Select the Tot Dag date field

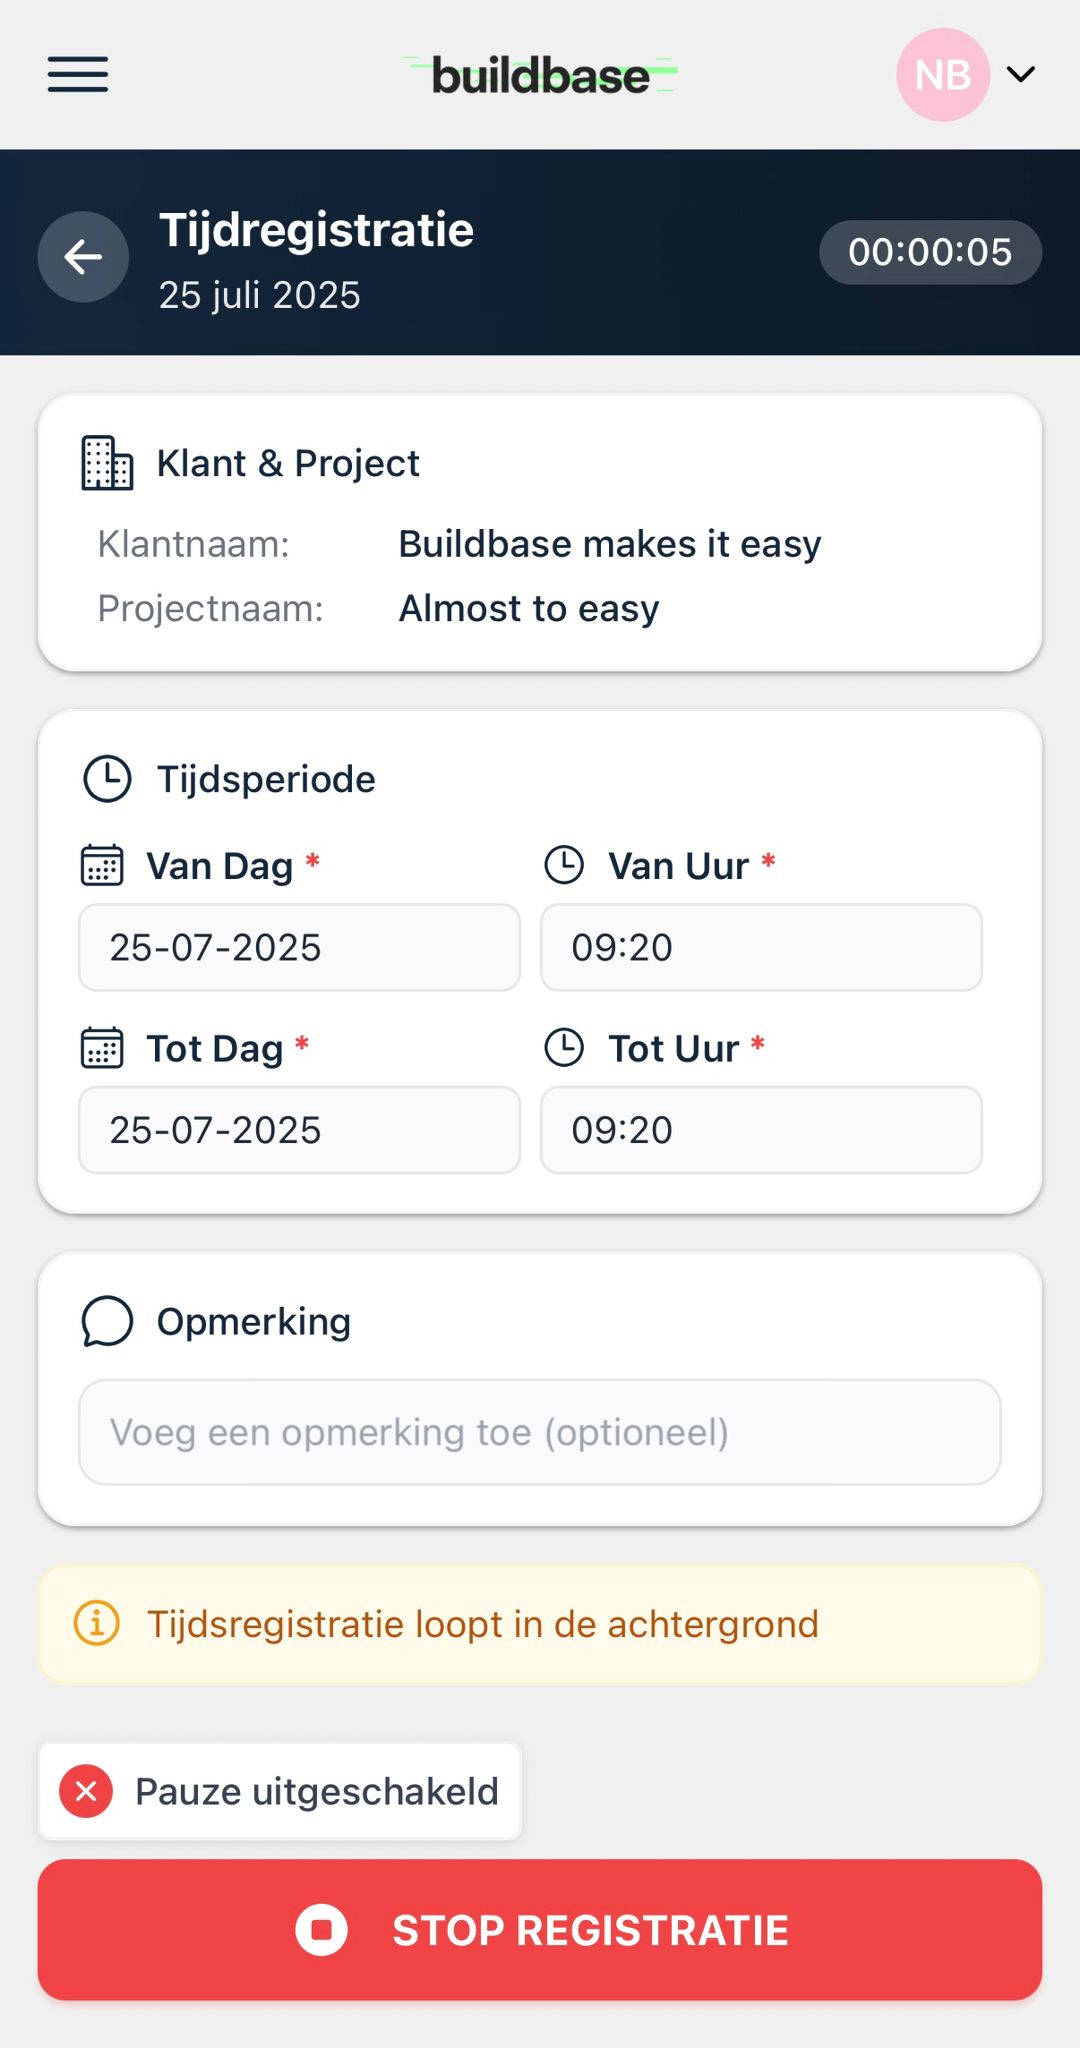(299, 1130)
